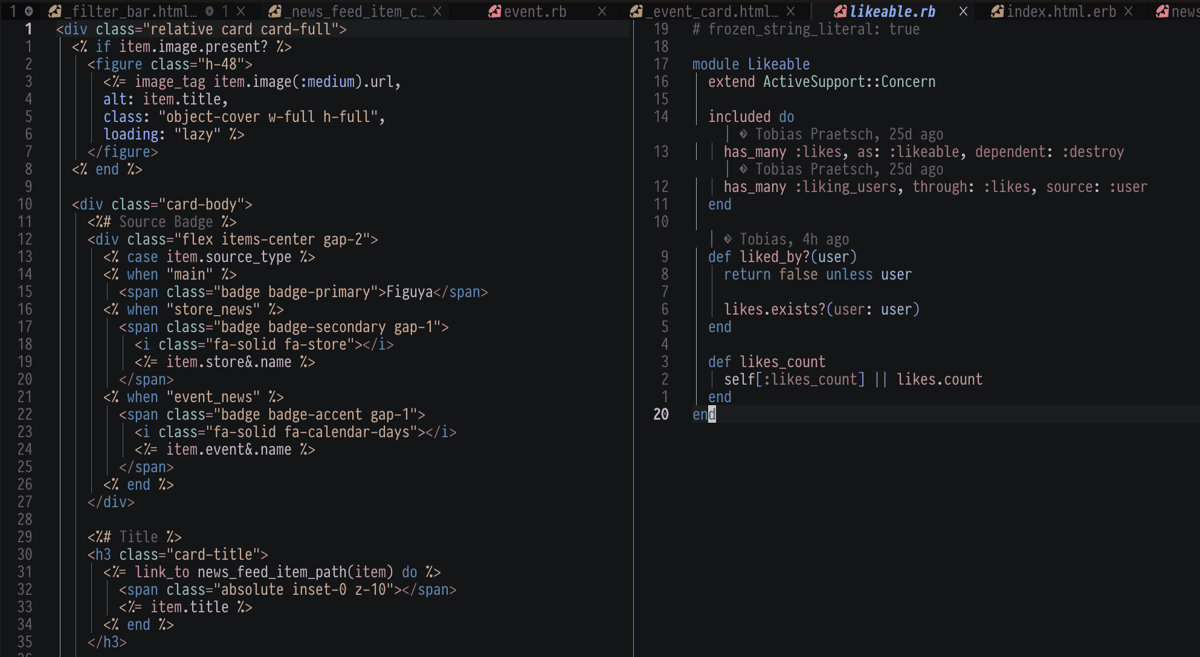Click the git blame icon beside 'Tobias, 4h ago'
Image resolution: width=1200 pixels, height=657 pixels.
point(727,239)
